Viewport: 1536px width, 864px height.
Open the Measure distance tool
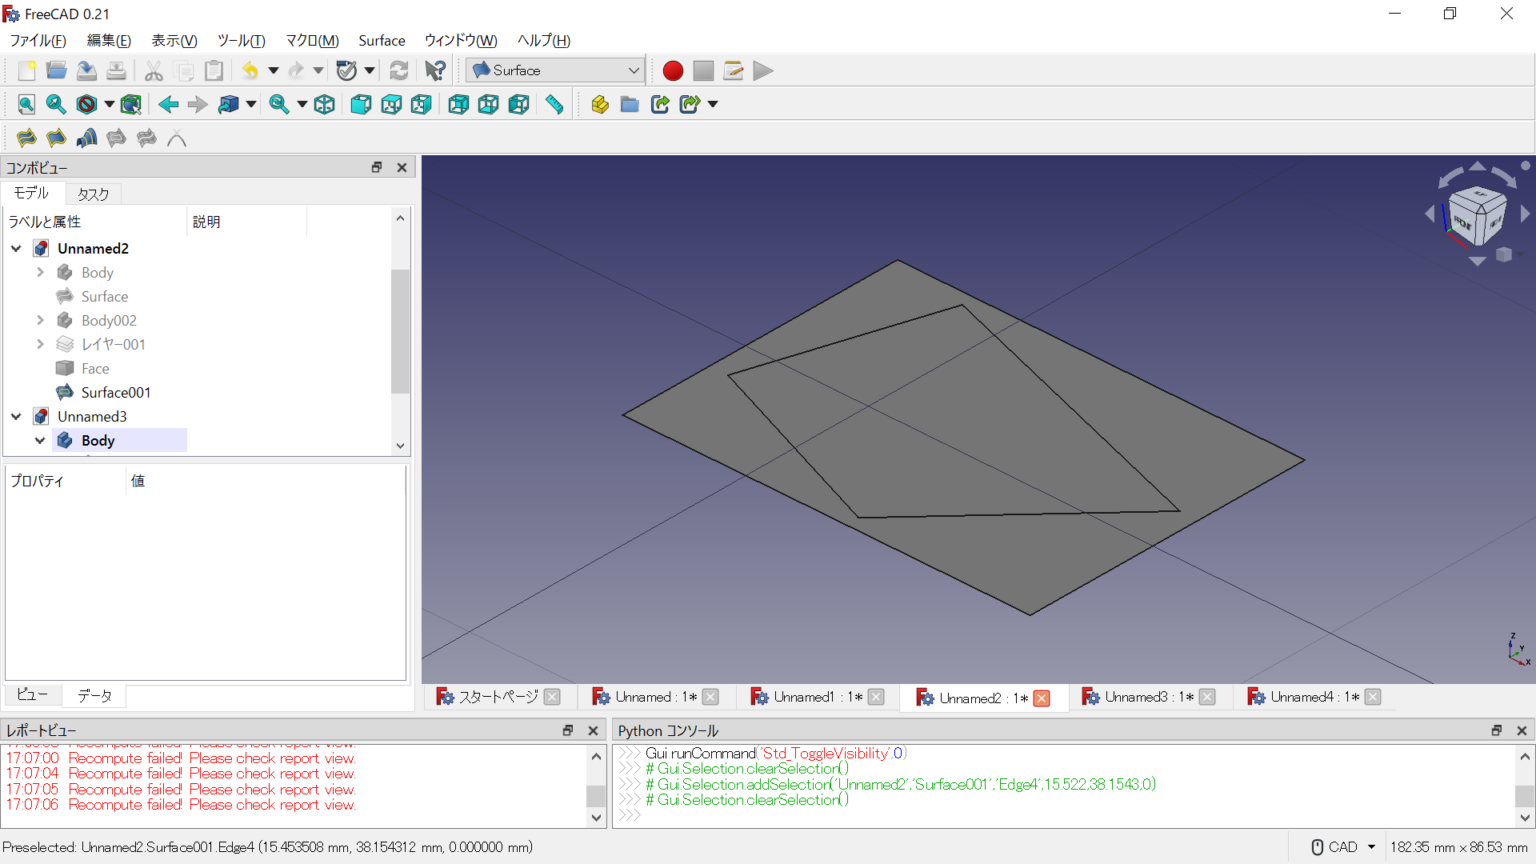[554, 104]
